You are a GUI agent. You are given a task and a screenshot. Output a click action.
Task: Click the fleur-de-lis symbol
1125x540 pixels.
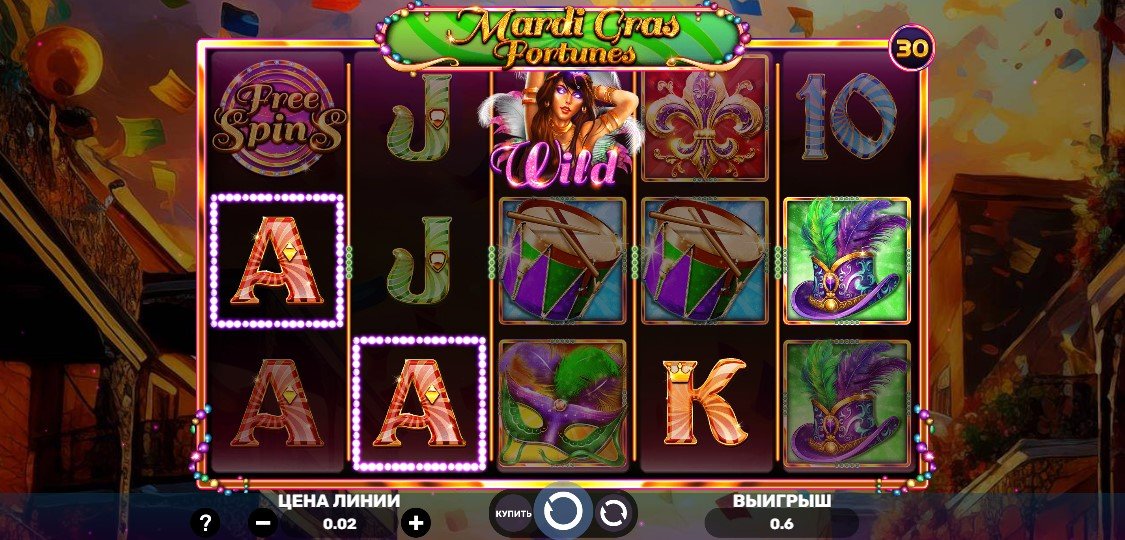pyautogui.click(x=704, y=124)
